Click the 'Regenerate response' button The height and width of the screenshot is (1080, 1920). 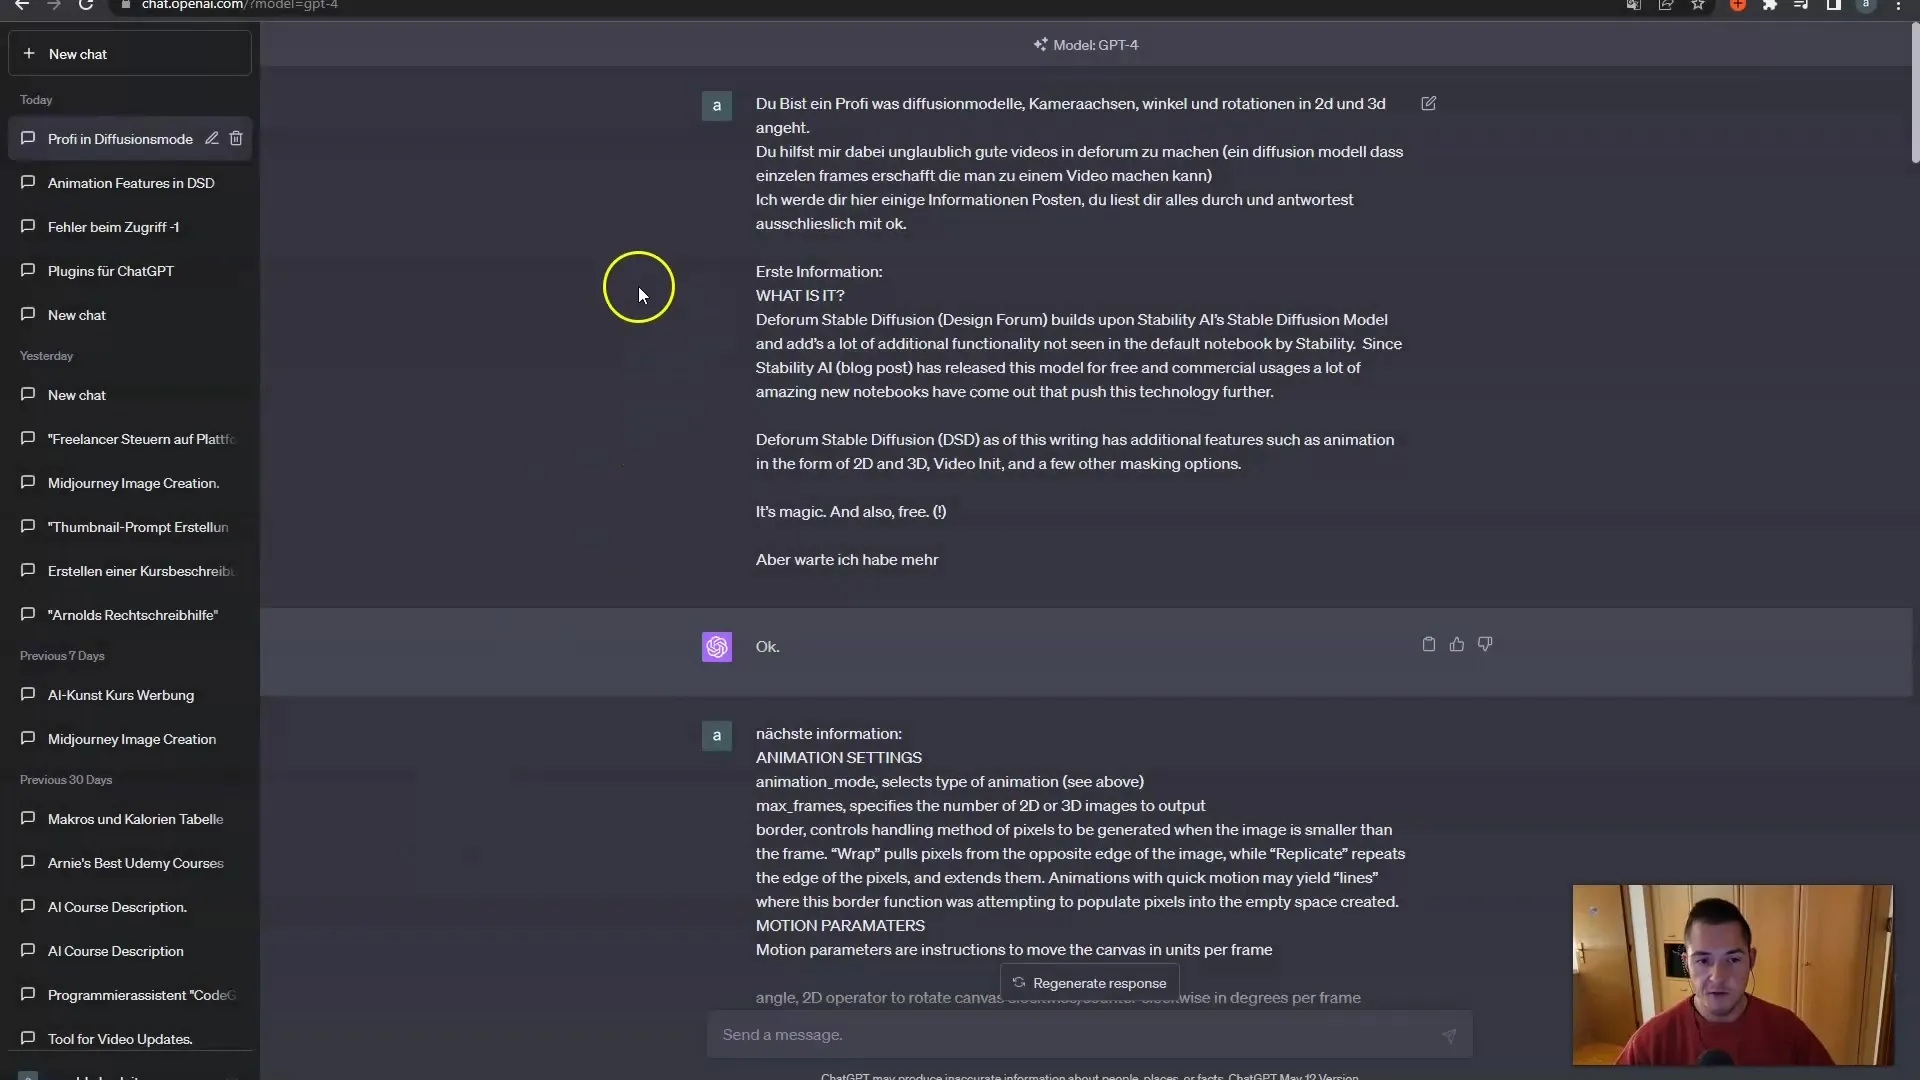[1089, 982]
